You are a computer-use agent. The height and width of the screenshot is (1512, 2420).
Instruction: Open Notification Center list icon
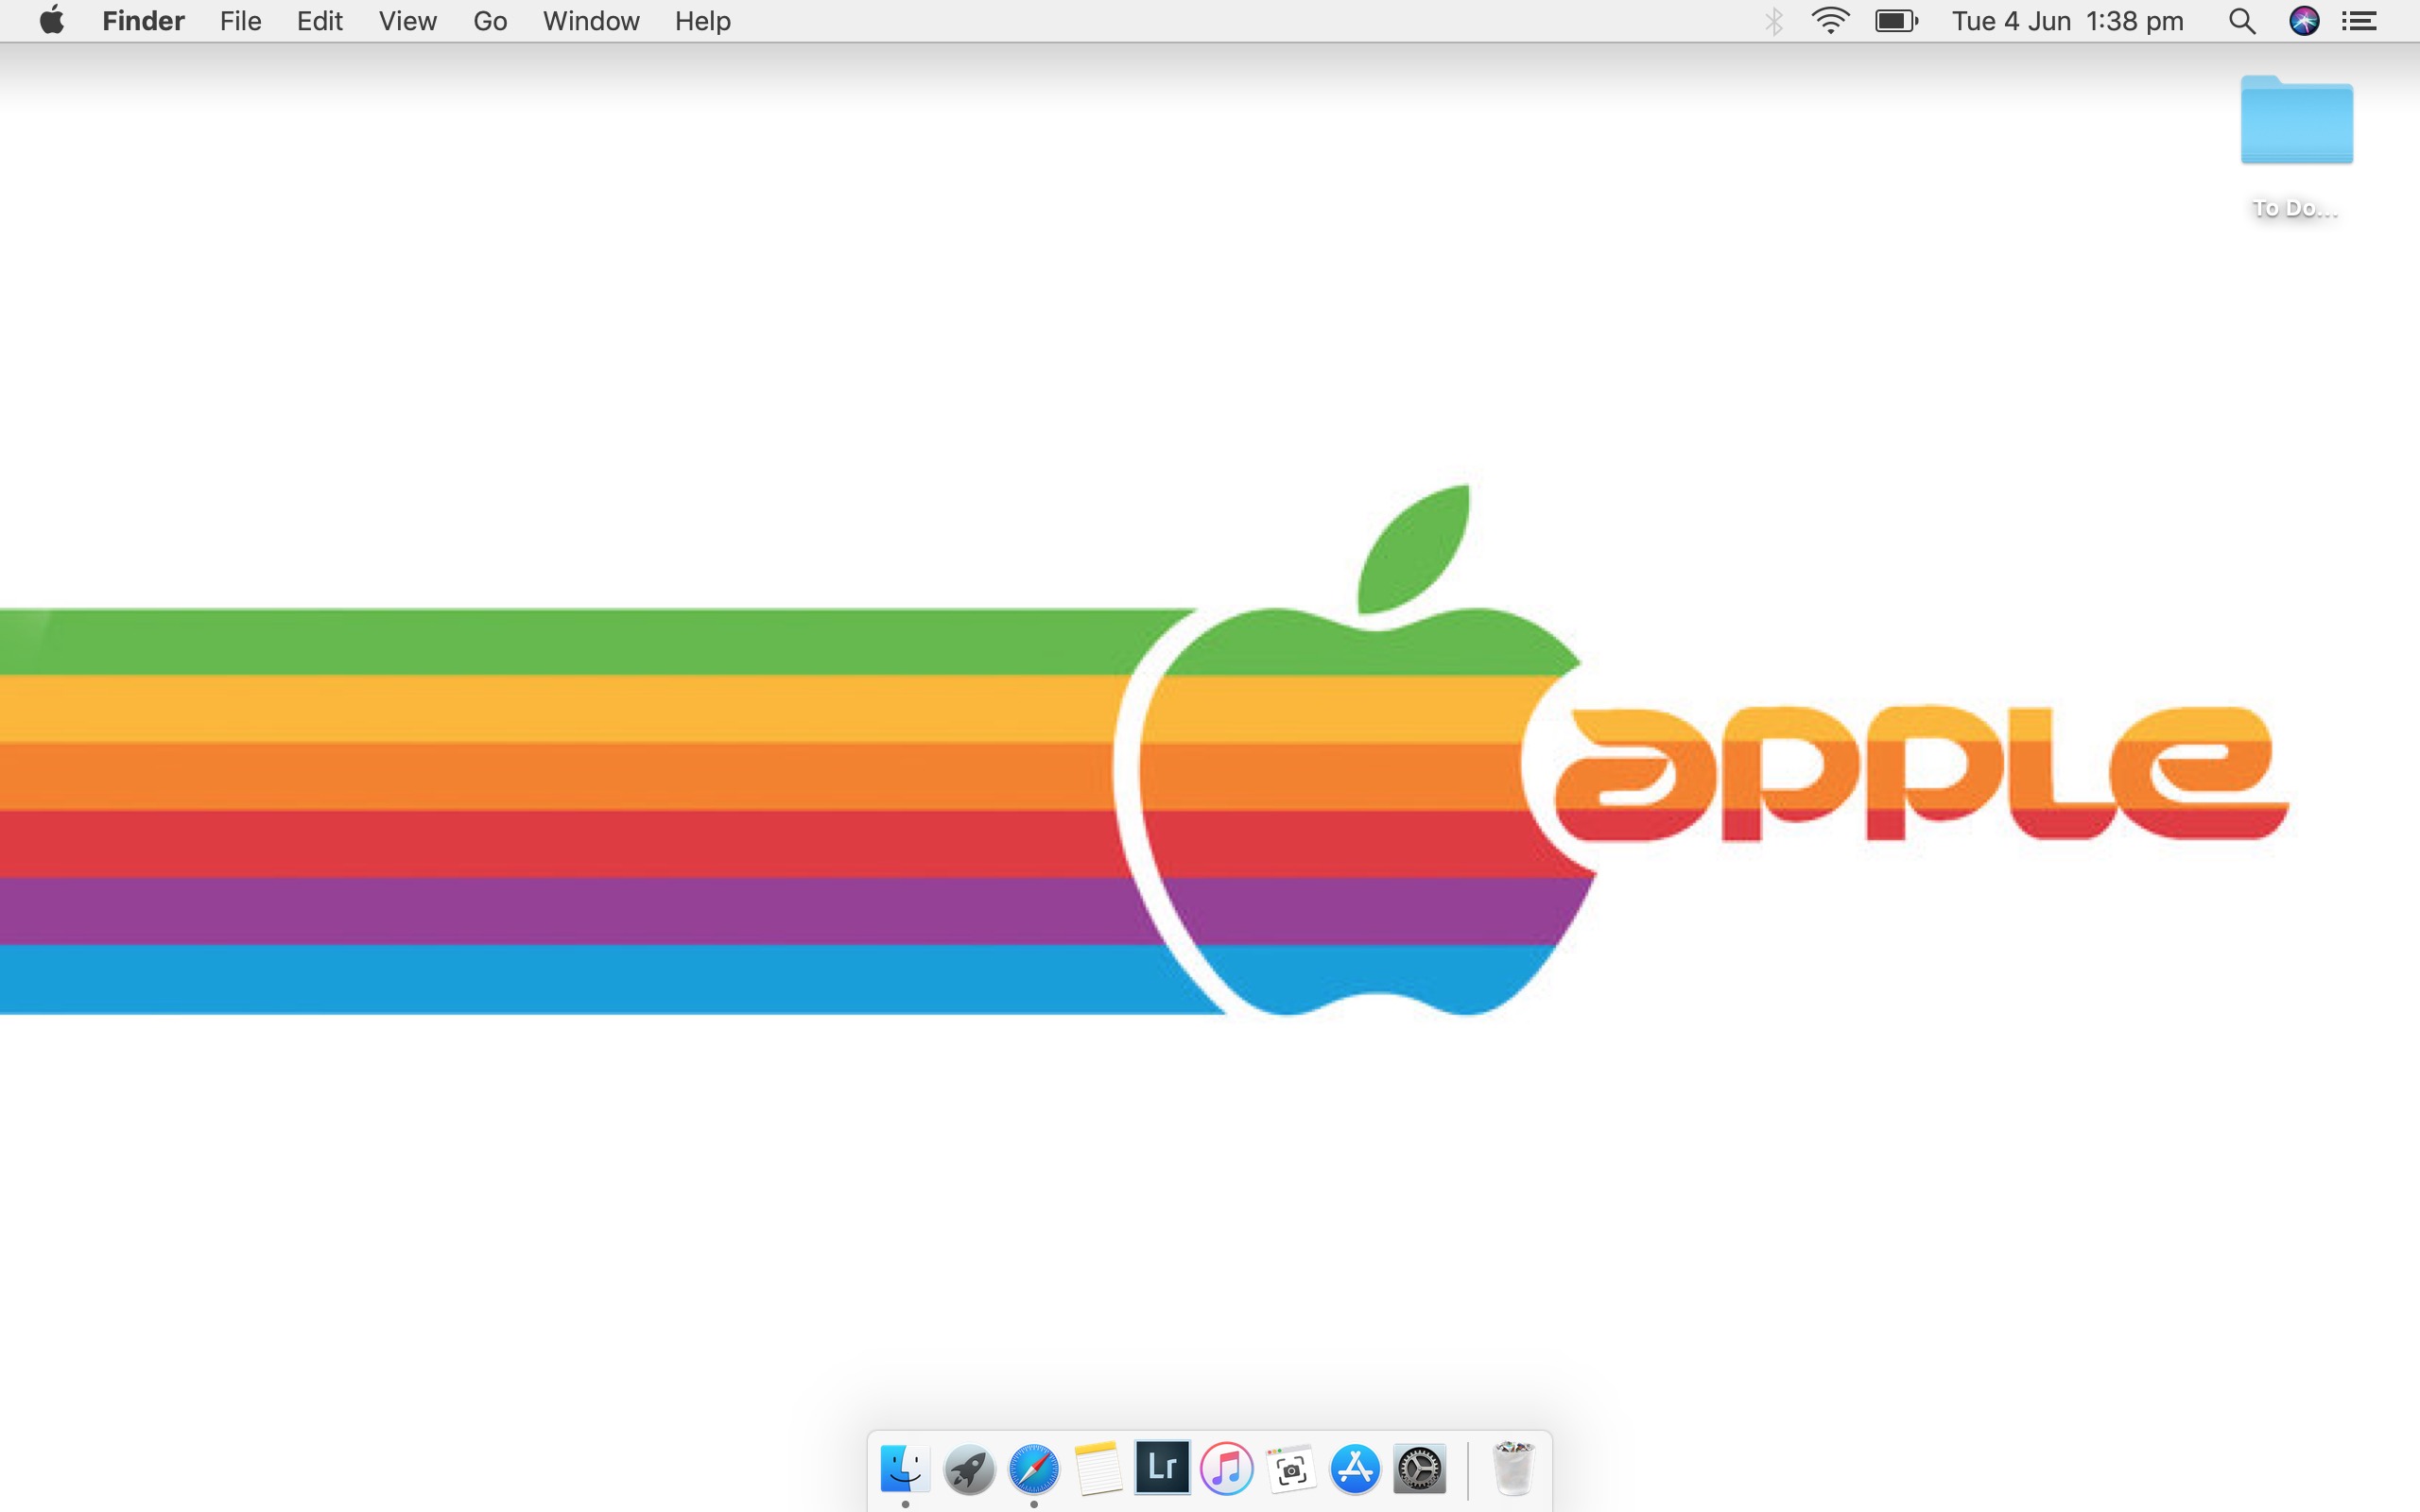coord(2359,21)
